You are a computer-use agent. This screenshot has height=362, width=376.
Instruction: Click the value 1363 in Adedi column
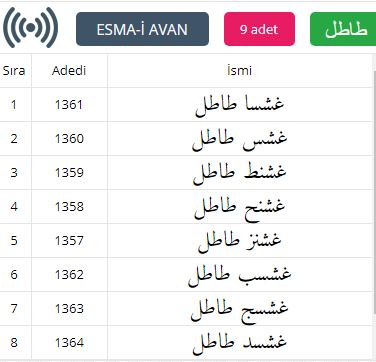69,309
